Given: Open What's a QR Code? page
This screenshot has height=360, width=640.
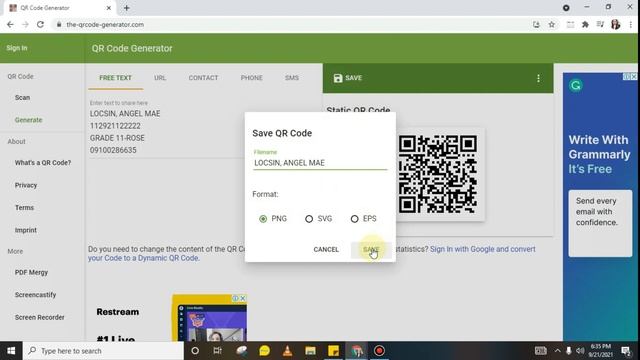Looking at the screenshot, I should (x=43, y=163).
